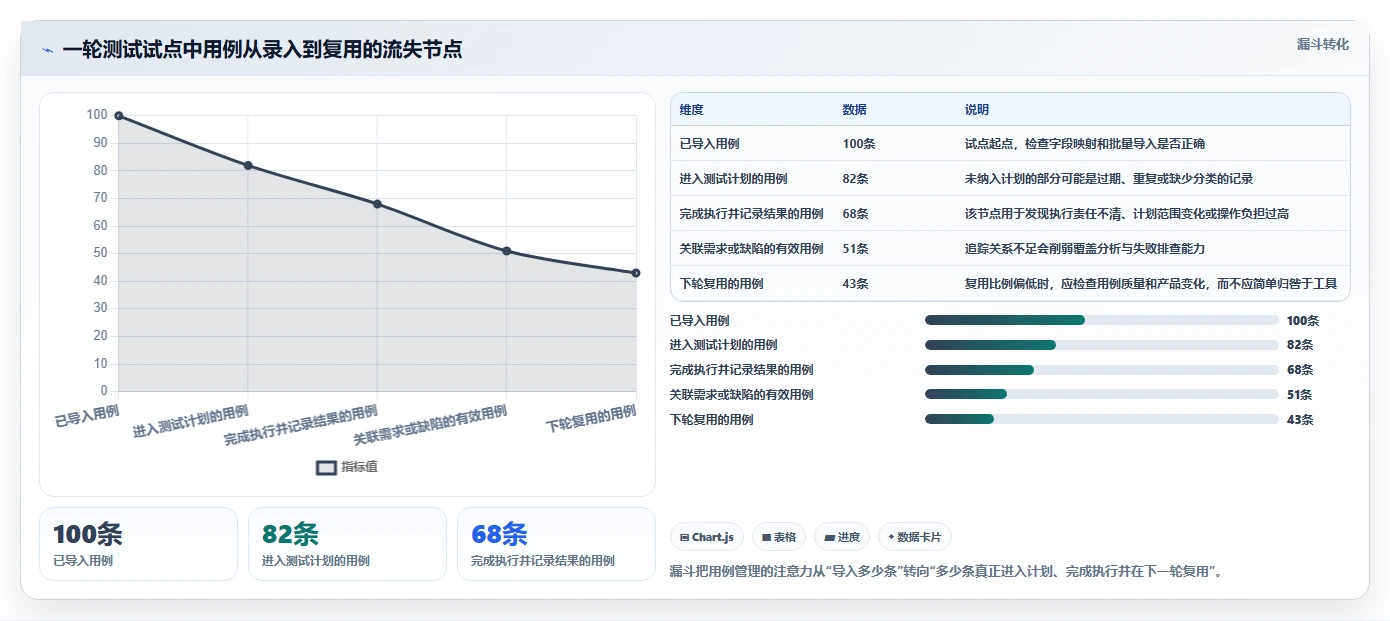Viewport: 1390px width, 621px height.
Task: Click the description starting 复用比例偏低时
Action: click(x=1150, y=284)
